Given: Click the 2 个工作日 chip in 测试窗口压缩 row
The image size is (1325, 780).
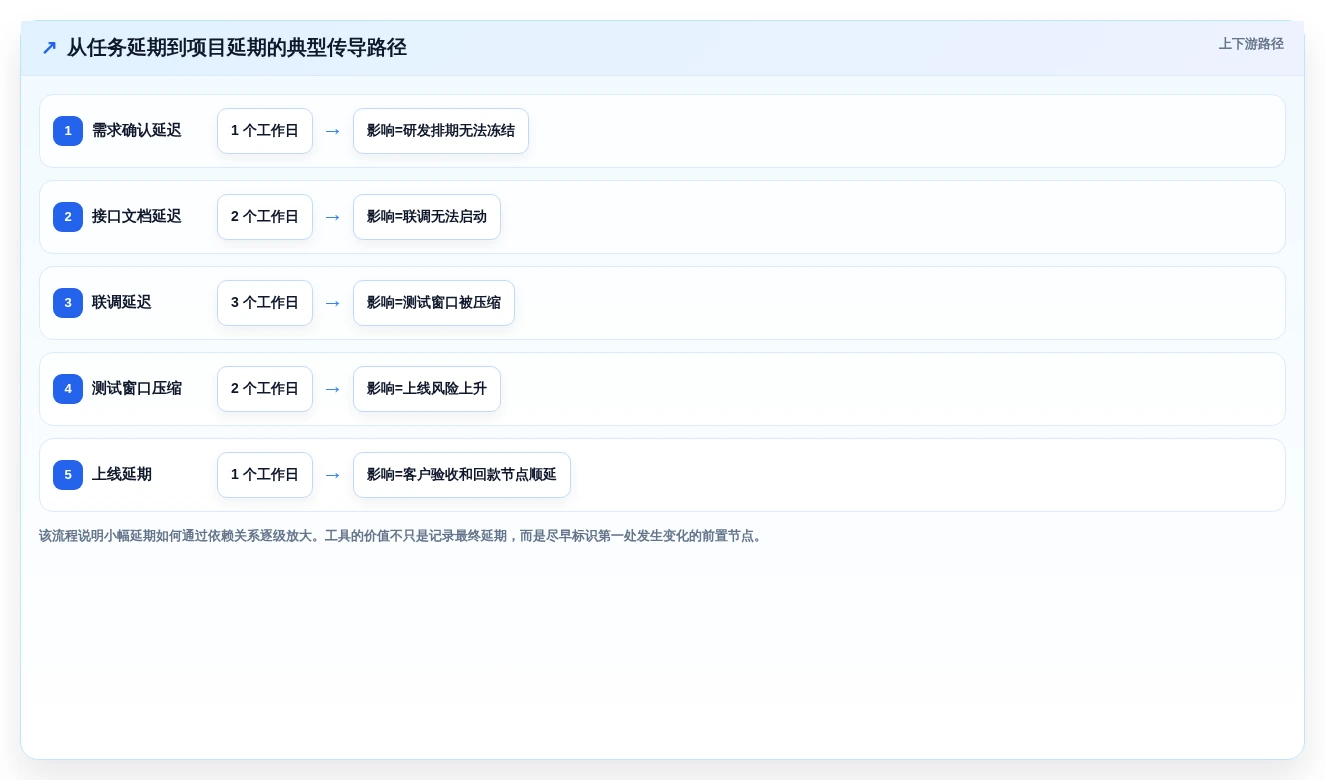Looking at the screenshot, I should tap(265, 389).
